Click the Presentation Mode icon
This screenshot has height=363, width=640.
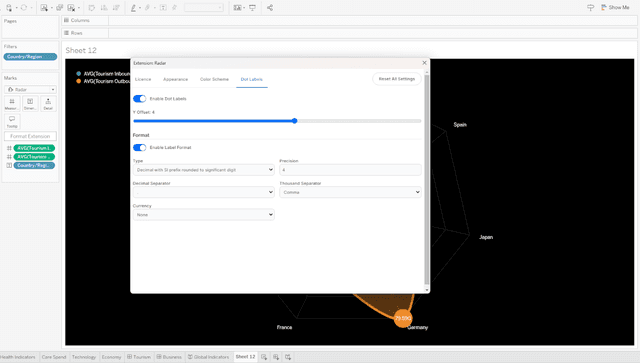pos(252,7)
